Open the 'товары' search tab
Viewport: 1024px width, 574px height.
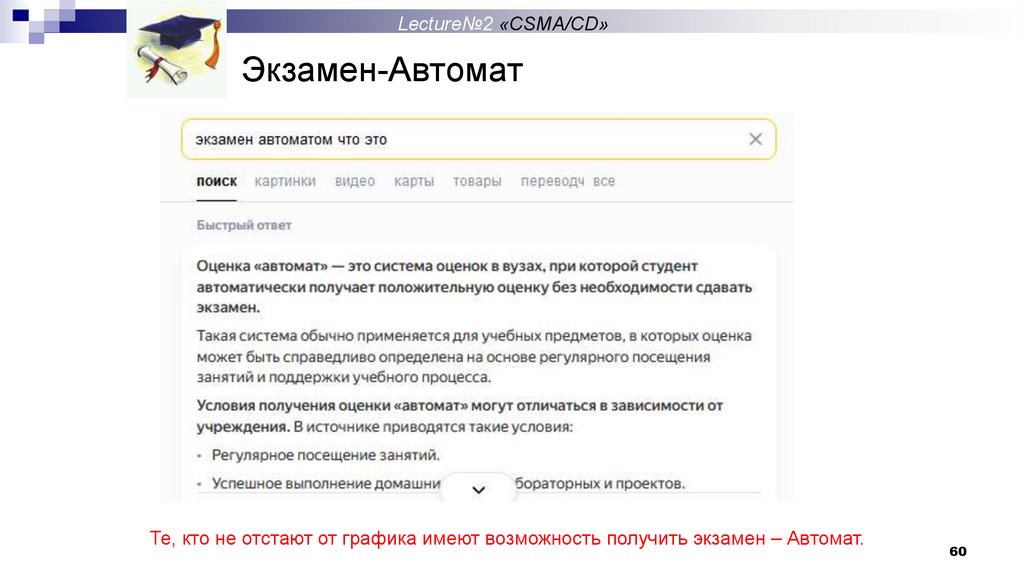click(x=477, y=181)
